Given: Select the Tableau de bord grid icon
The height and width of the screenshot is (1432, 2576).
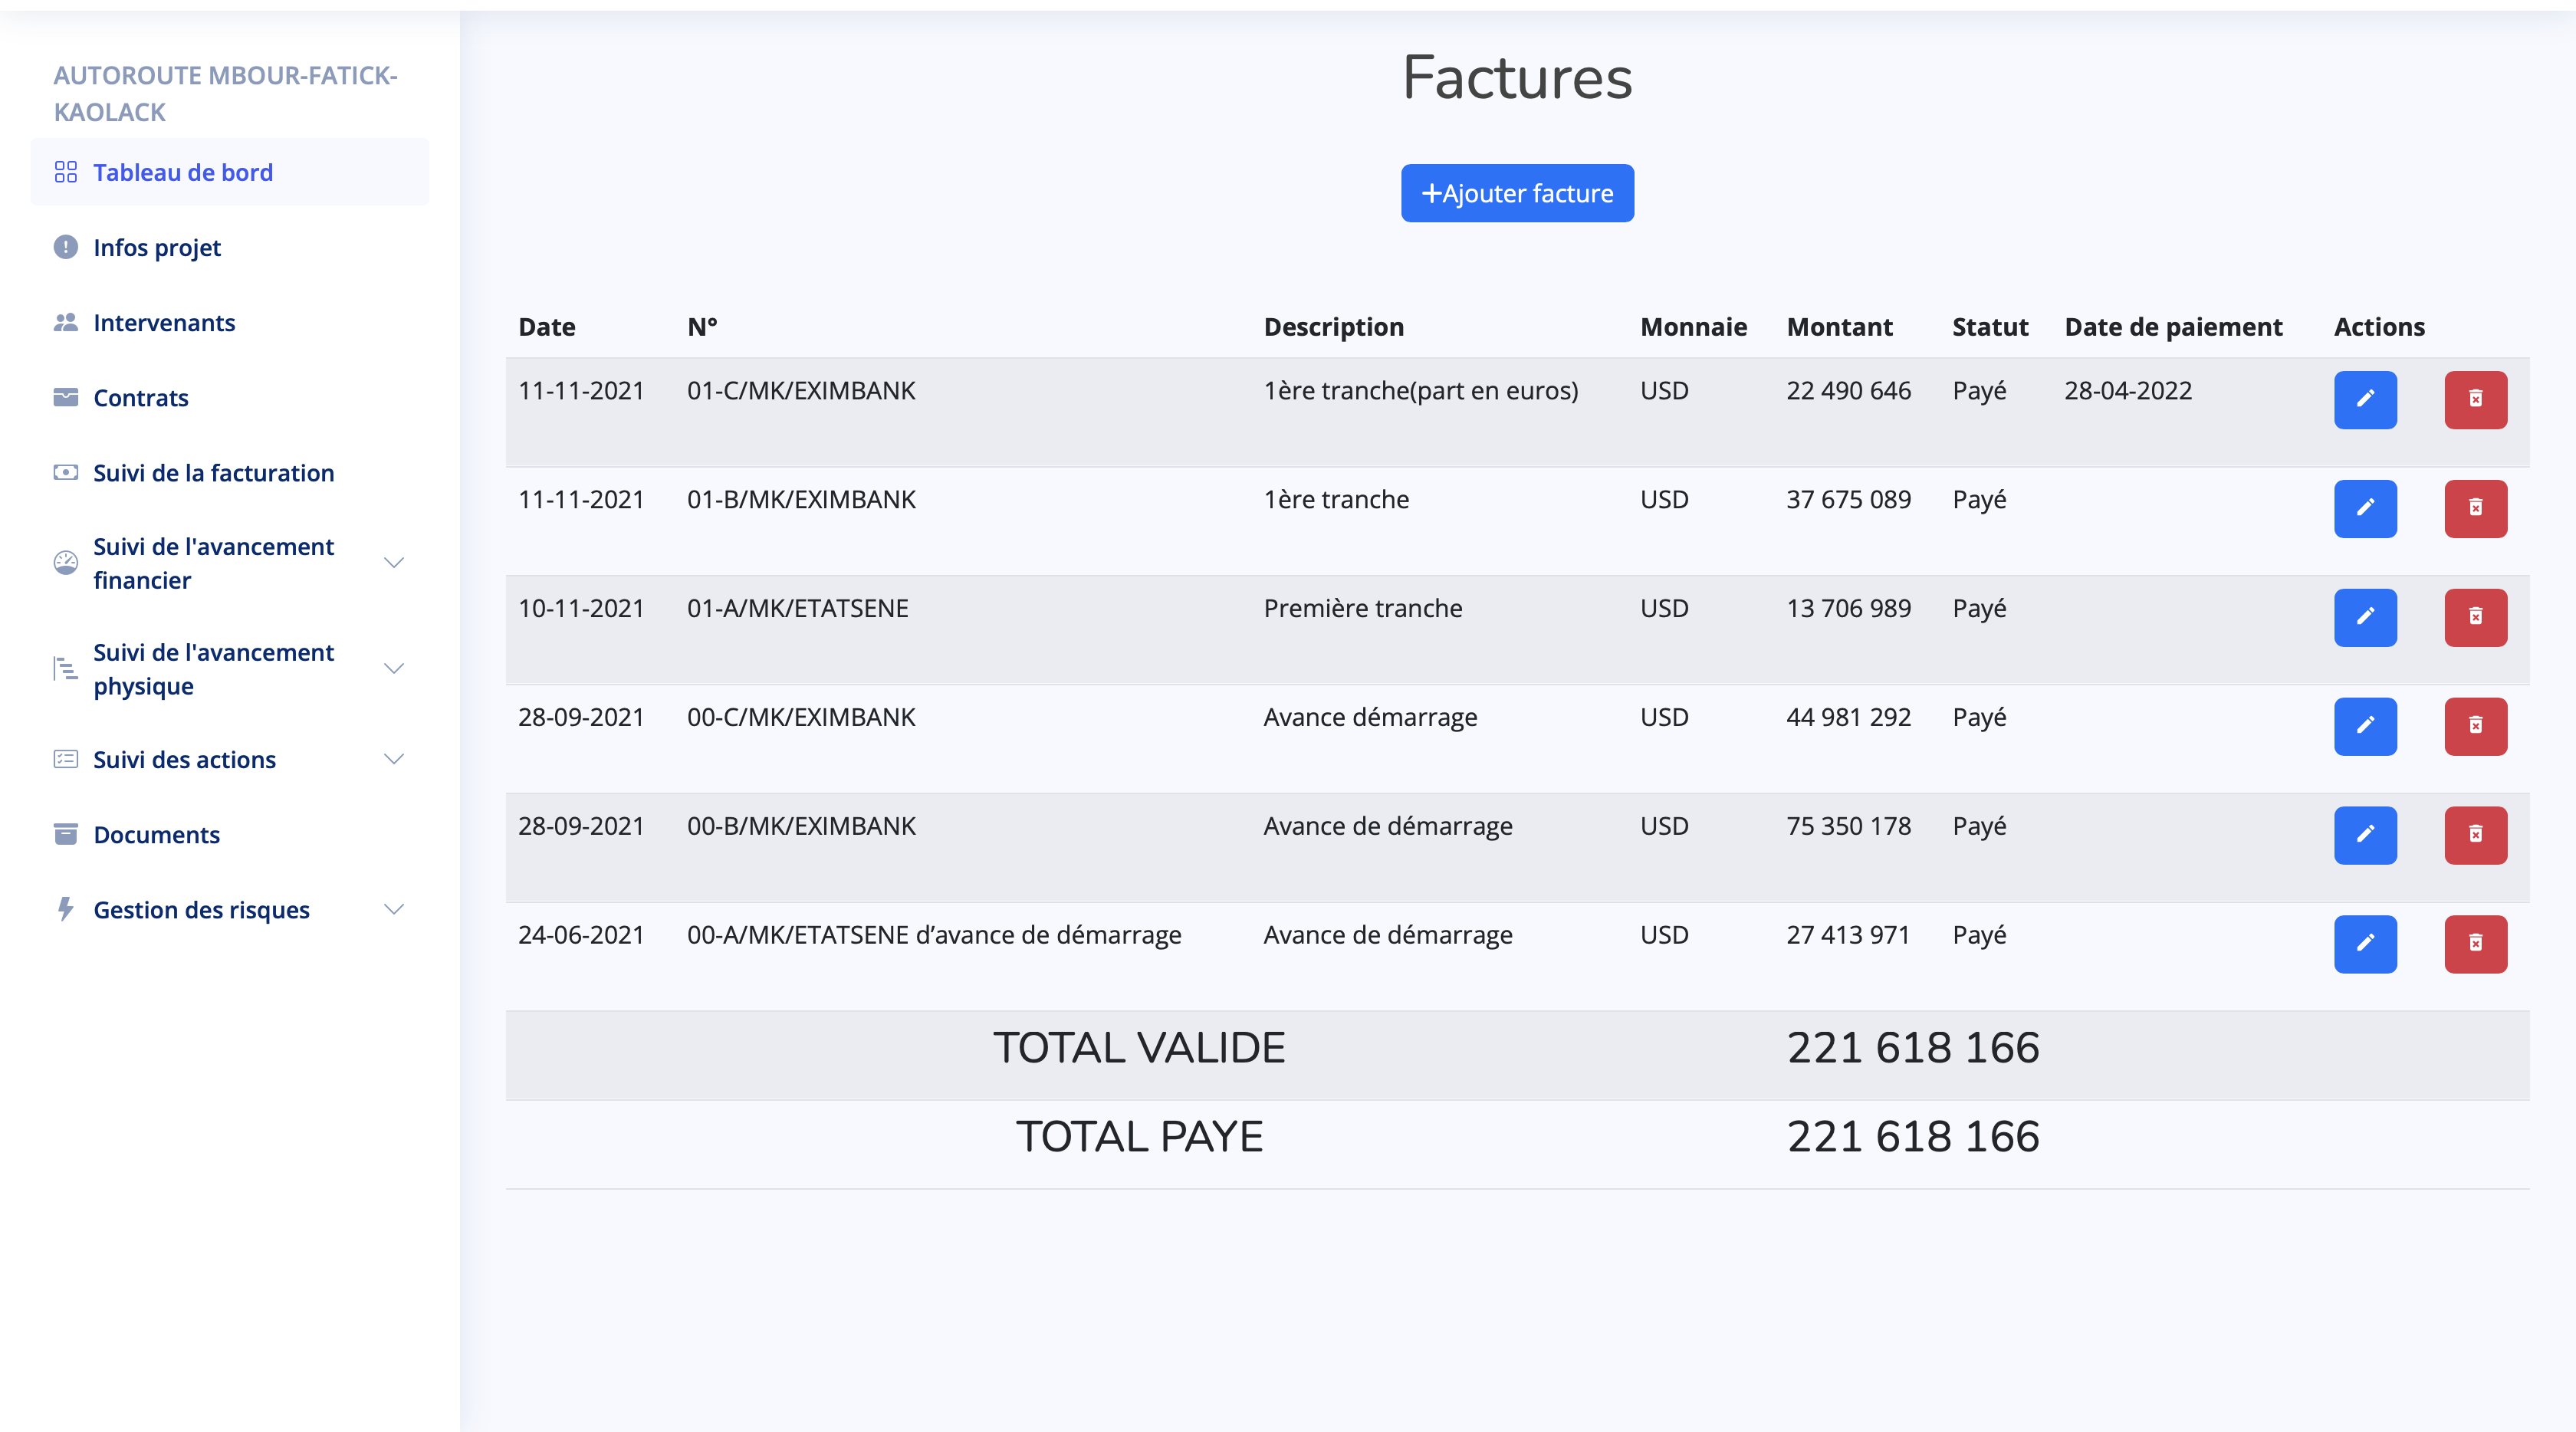Looking at the screenshot, I should 66,172.
